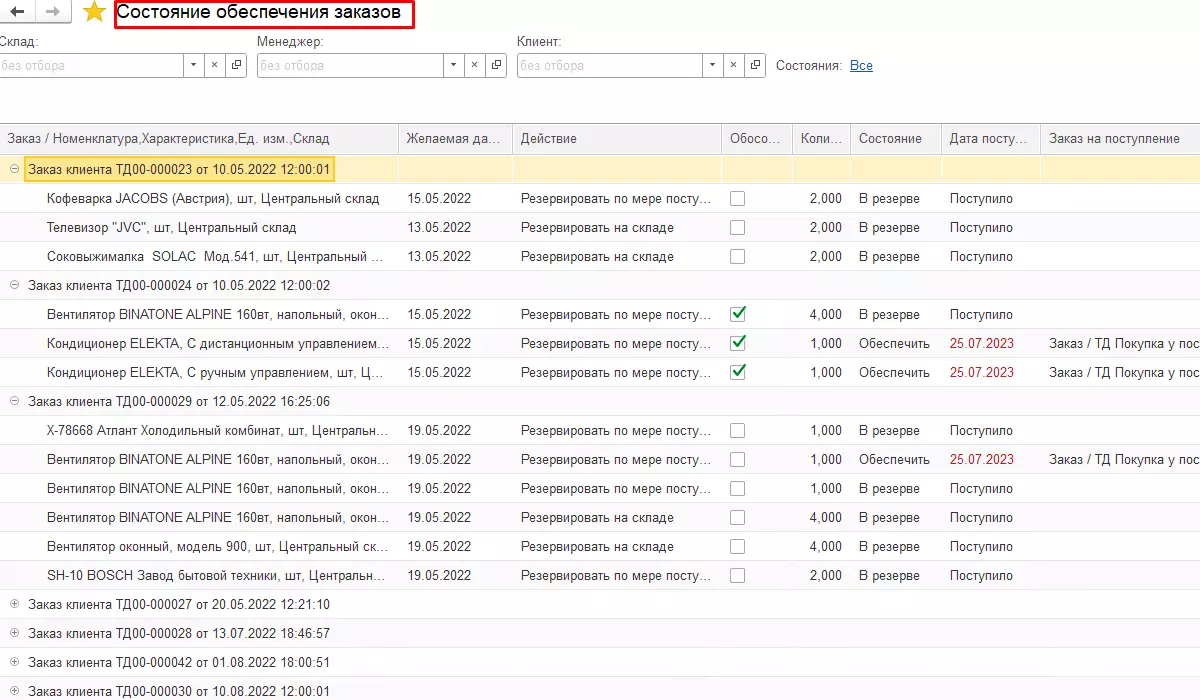Clear the Клиент filter with X button
This screenshot has width=1200, height=700.
(734, 66)
